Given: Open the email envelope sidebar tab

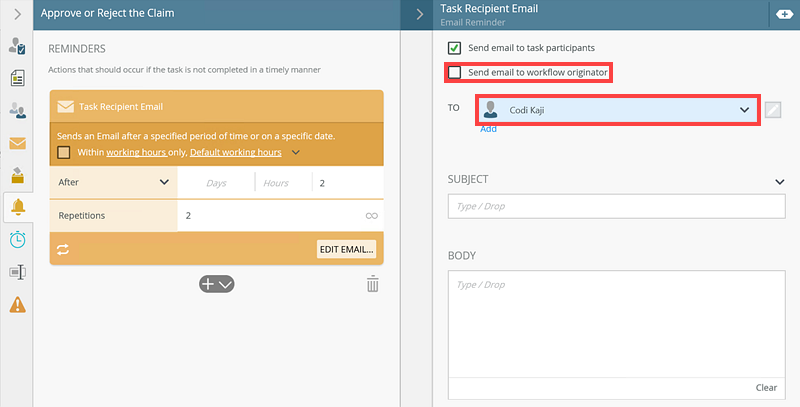Looking at the screenshot, I should click(x=17, y=143).
